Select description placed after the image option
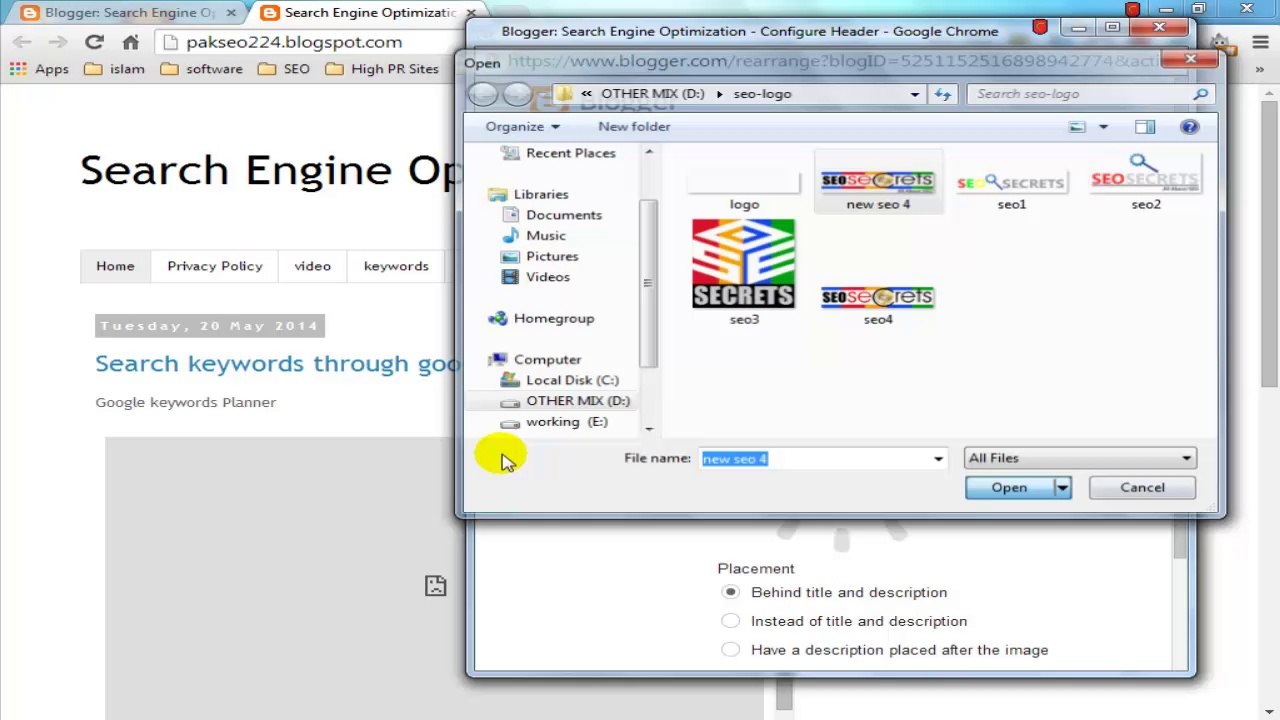Image resolution: width=1280 pixels, height=720 pixels. 731,650
